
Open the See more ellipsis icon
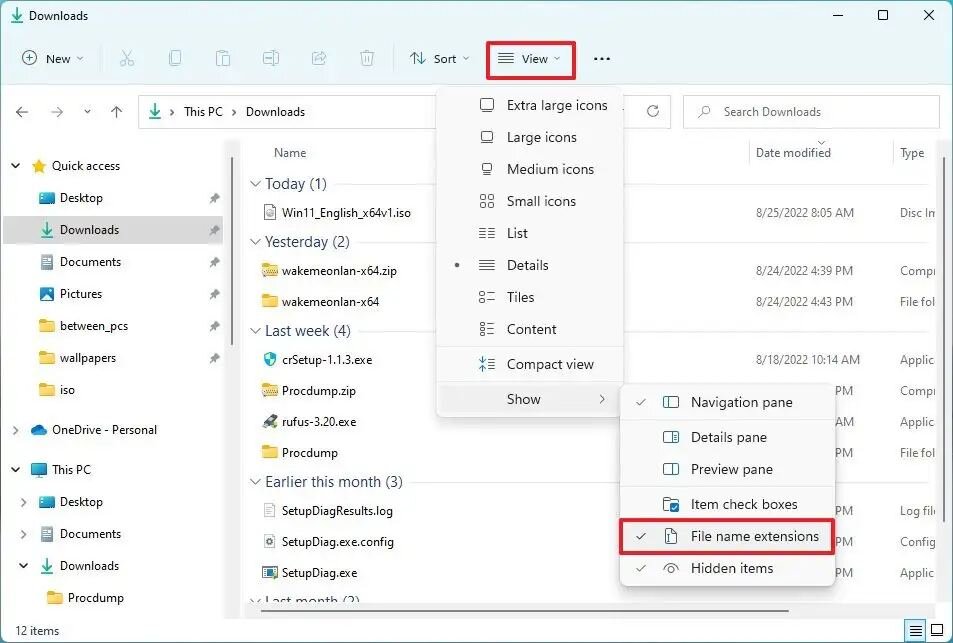click(x=601, y=59)
